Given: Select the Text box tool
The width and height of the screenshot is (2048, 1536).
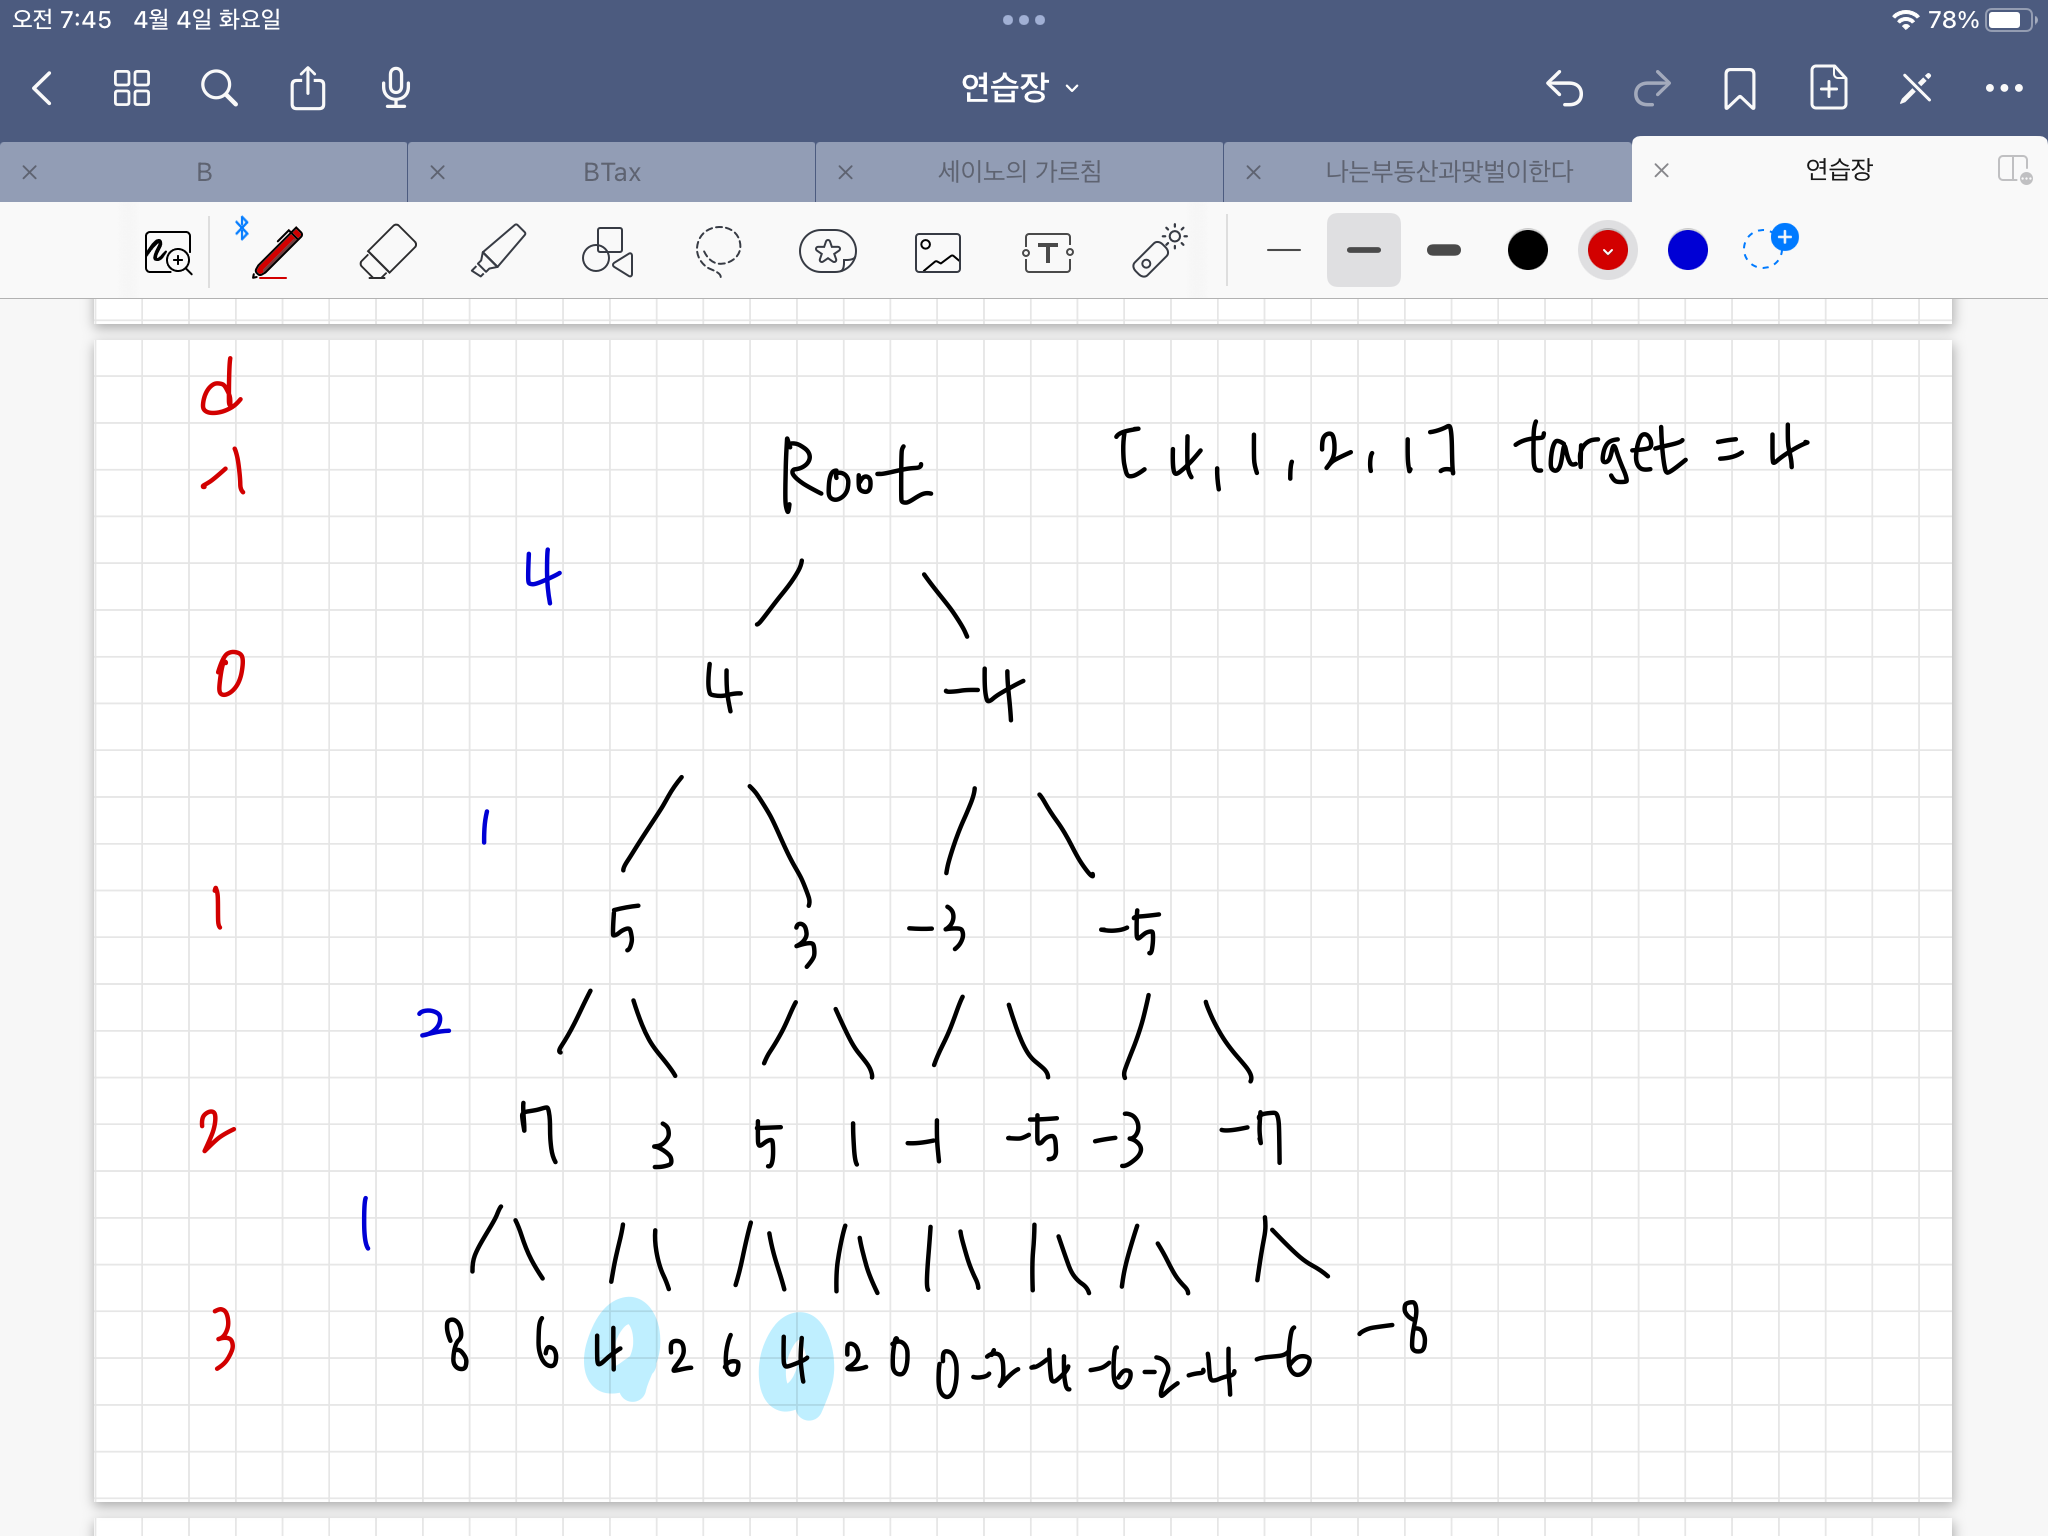Looking at the screenshot, I should [x=1047, y=252].
